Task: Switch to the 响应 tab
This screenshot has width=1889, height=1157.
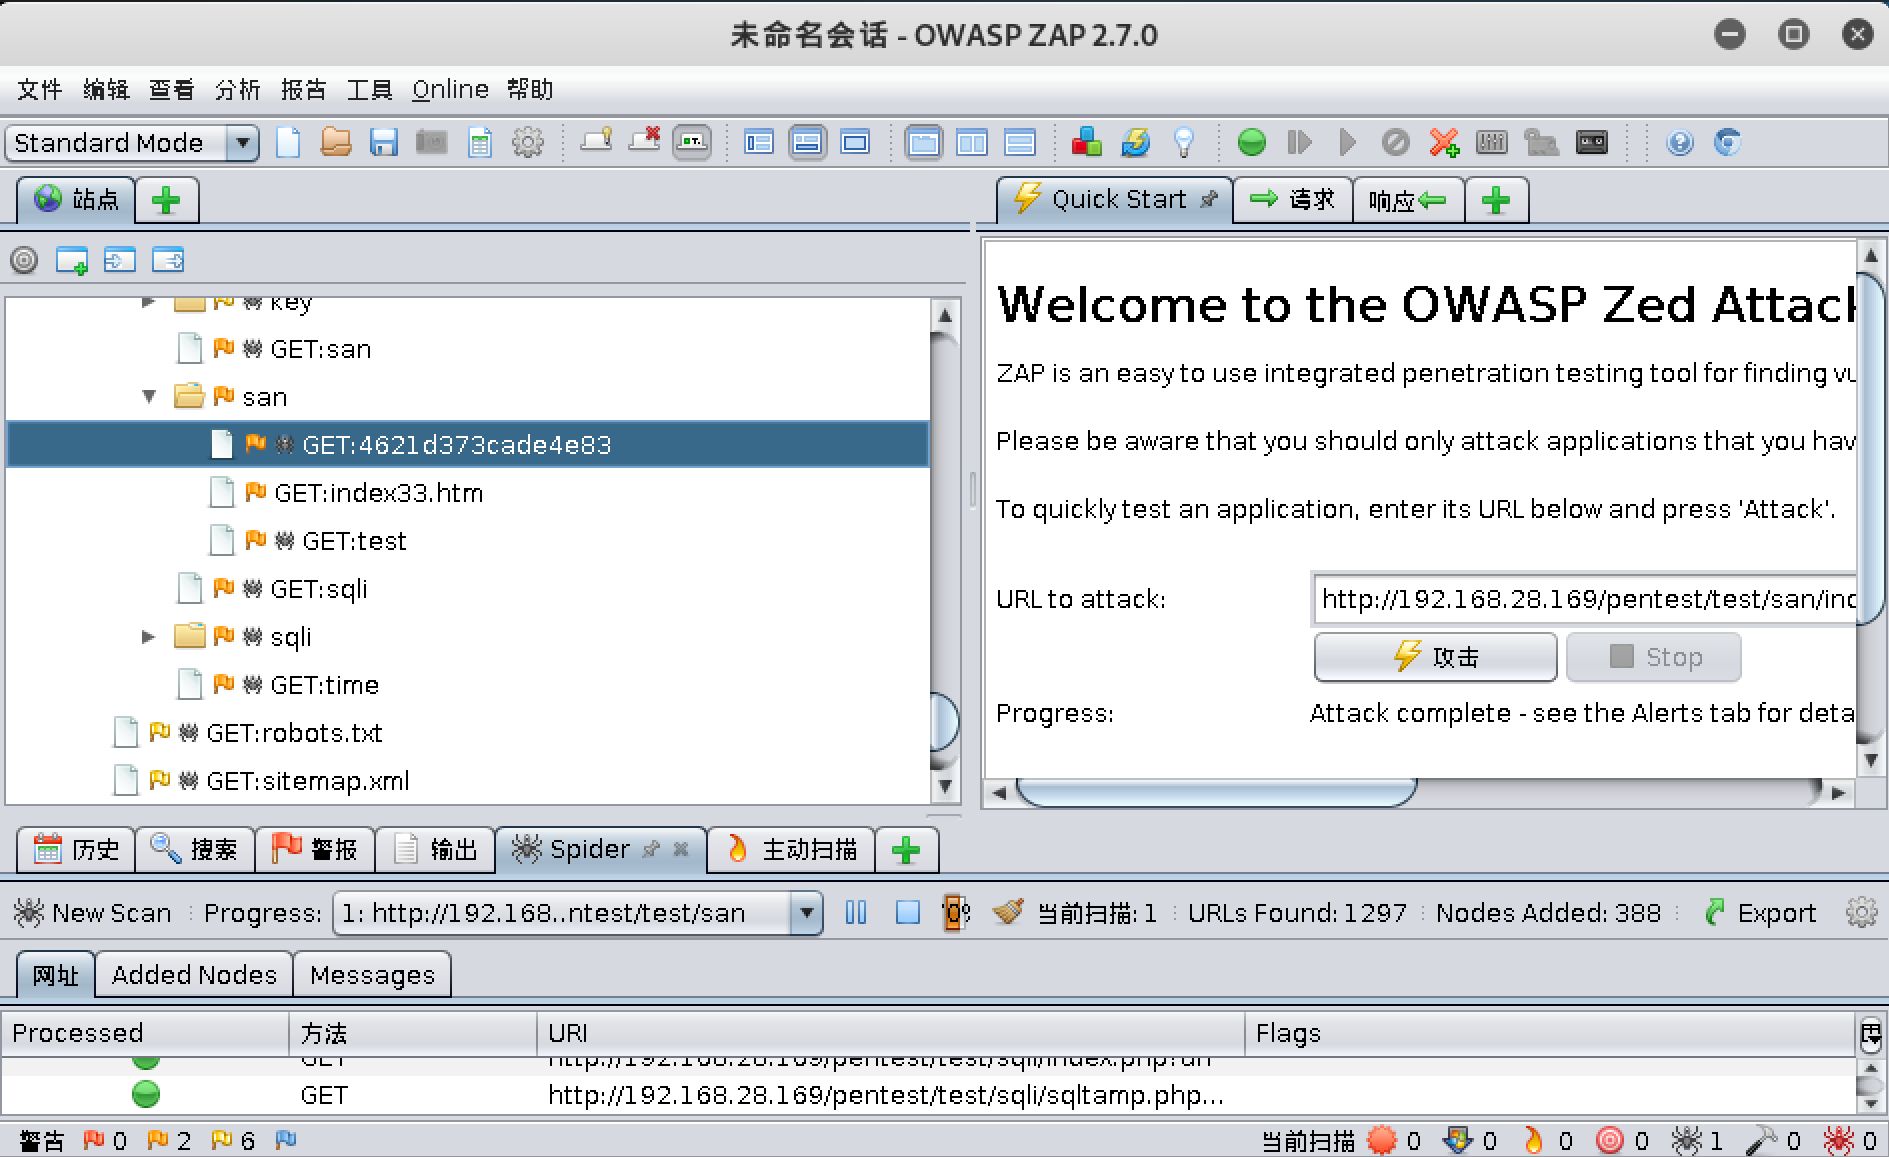Action: click(1408, 200)
